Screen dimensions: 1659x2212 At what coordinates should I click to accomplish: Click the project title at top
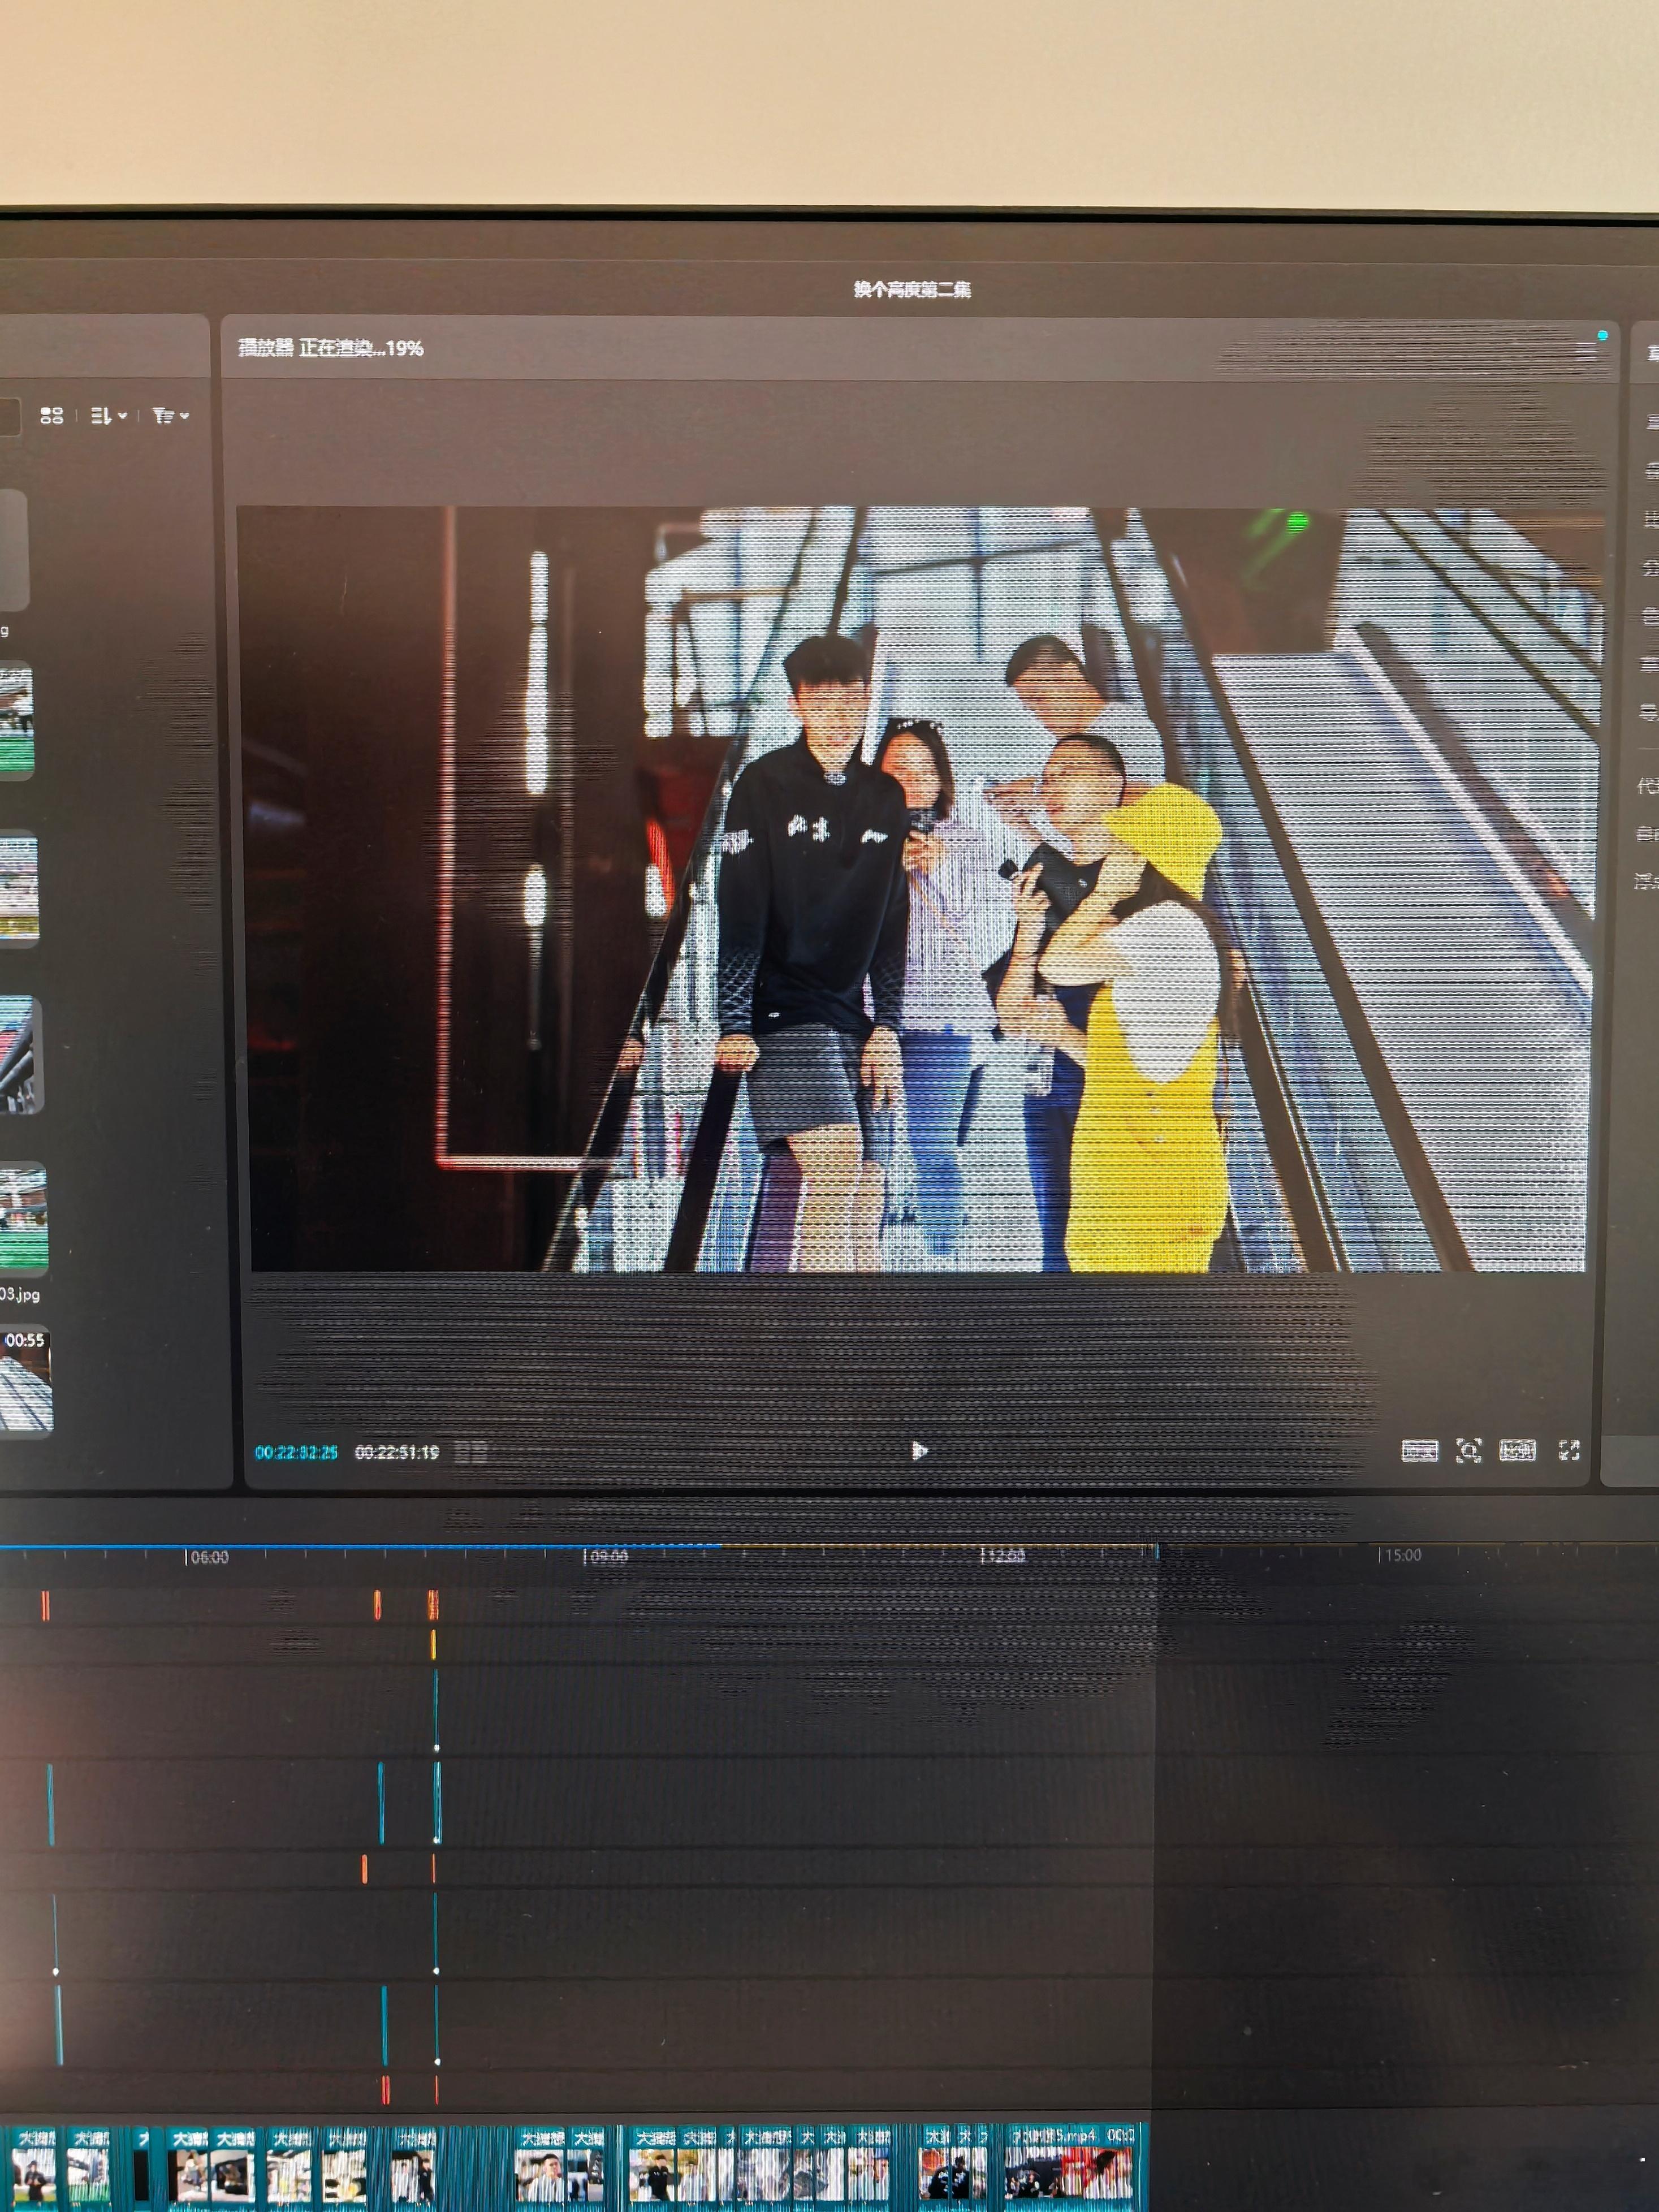[x=912, y=289]
